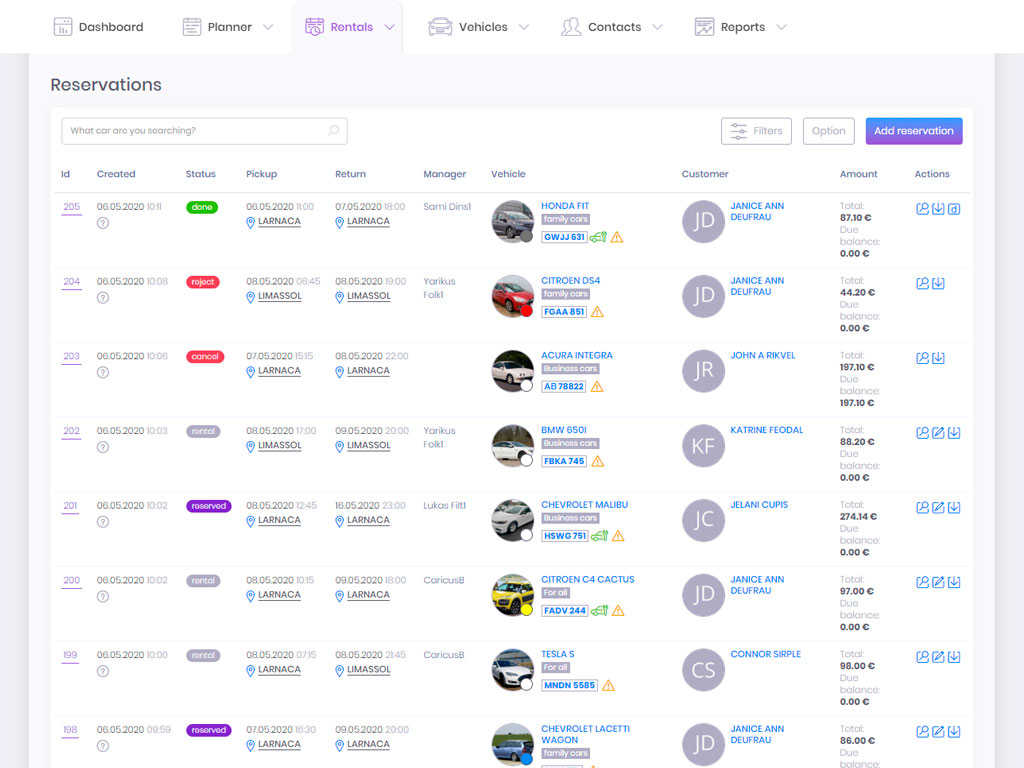This screenshot has width=1024, height=768.
Task: Open reservation ID 202 link
Action: click(71, 432)
